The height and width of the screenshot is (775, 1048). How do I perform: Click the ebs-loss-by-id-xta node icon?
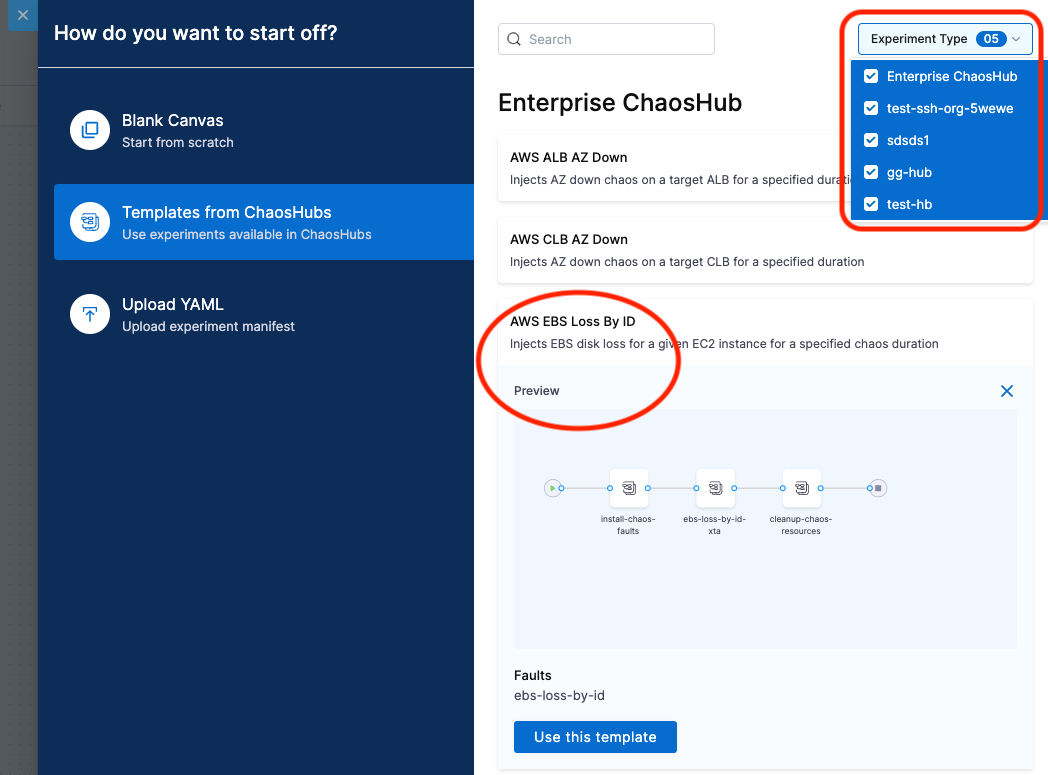(715, 488)
